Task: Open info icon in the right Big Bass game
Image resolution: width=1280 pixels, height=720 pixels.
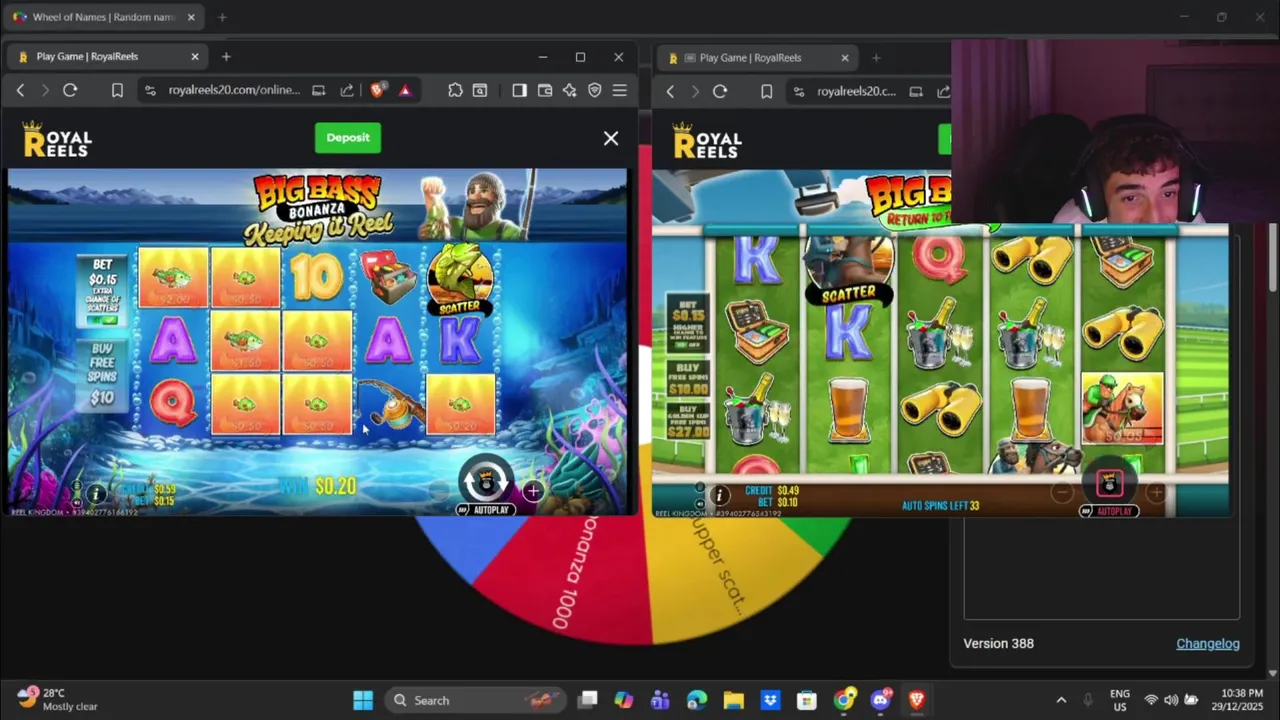Action: pyautogui.click(x=719, y=496)
